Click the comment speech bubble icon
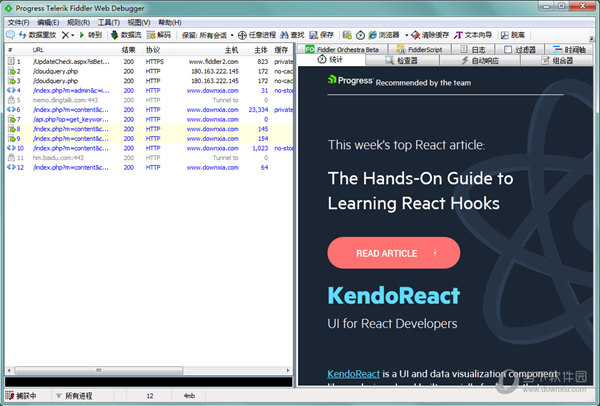This screenshot has width=600, height=406. click(x=10, y=35)
